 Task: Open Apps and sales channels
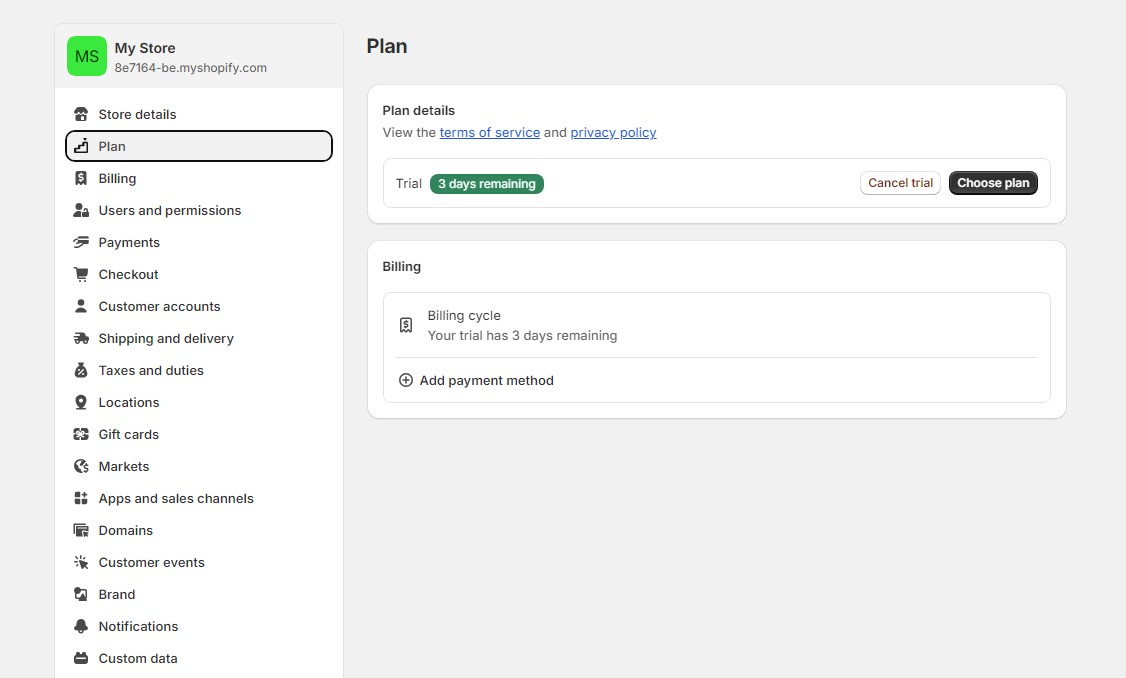point(199,498)
